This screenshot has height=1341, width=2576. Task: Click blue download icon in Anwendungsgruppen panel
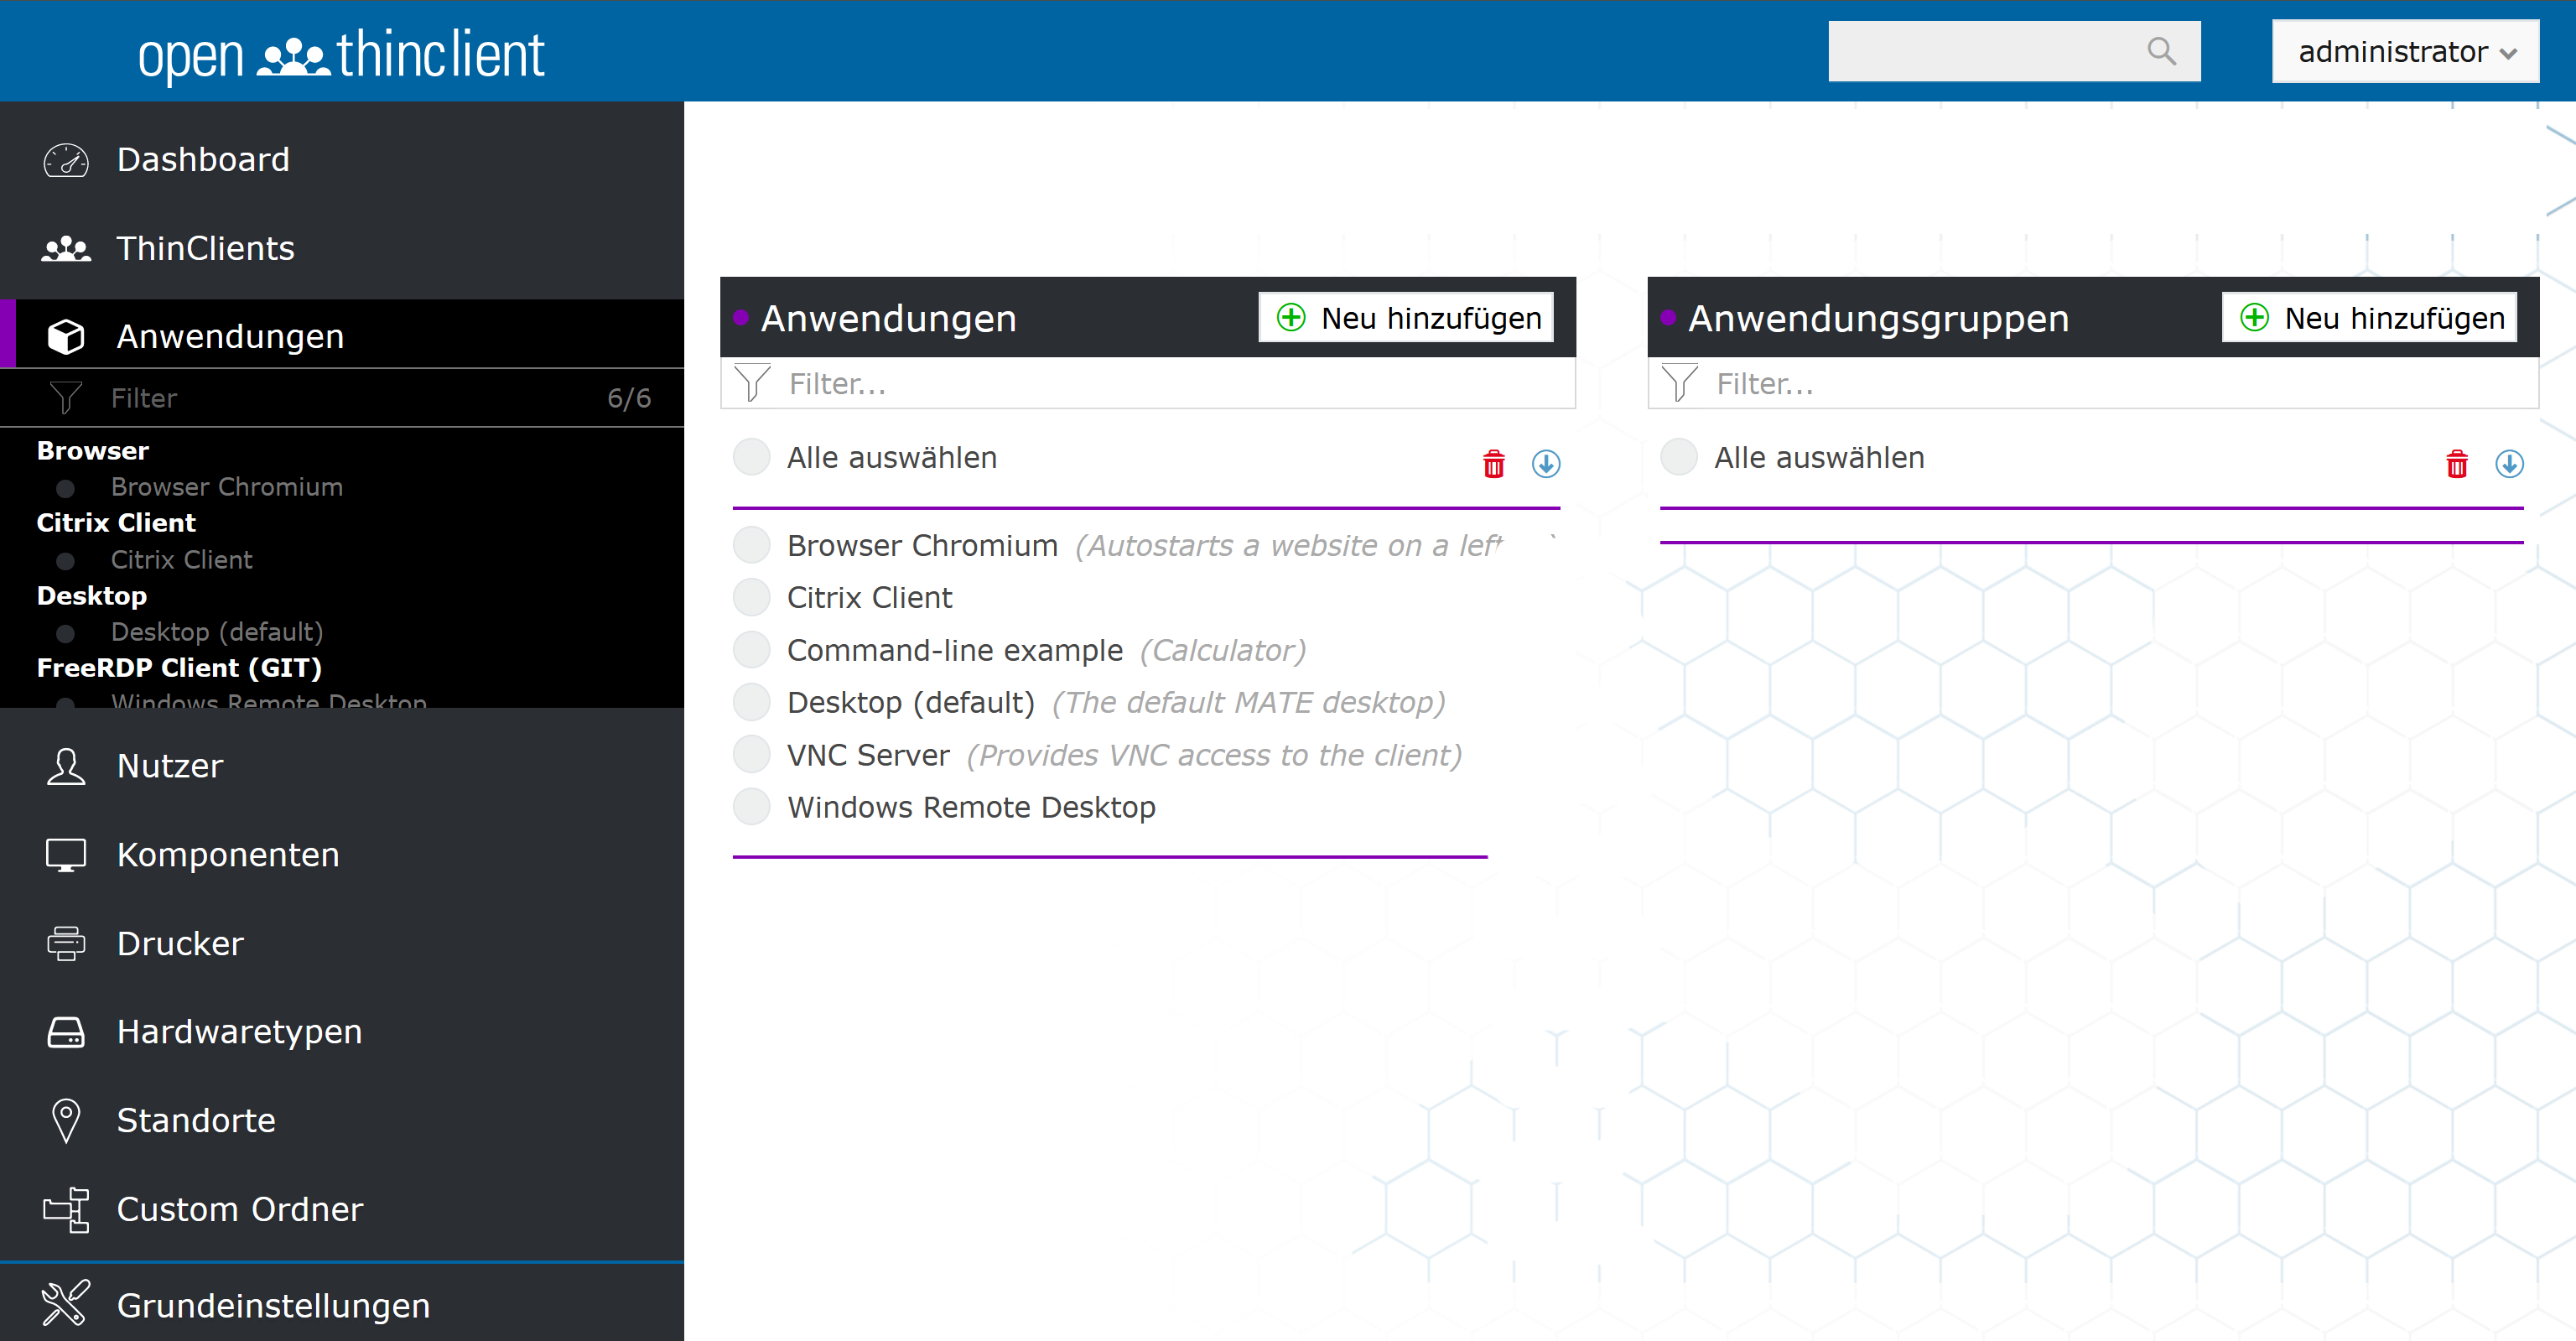coord(2508,464)
